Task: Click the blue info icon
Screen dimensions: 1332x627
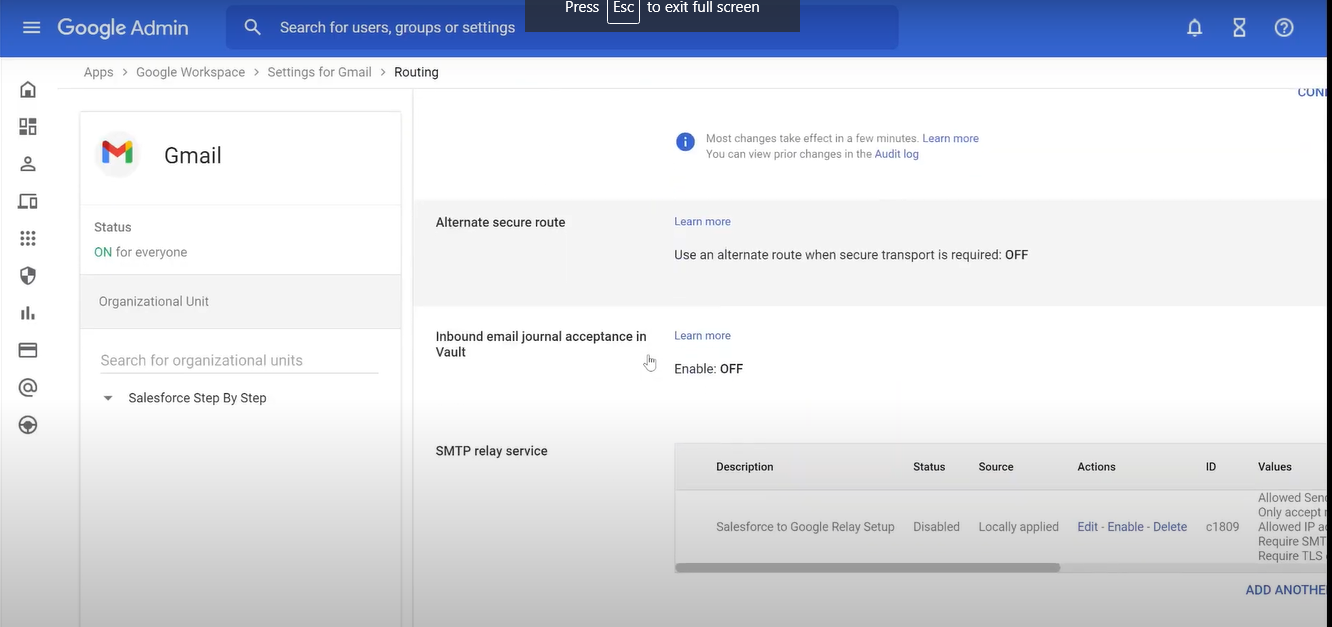Action: click(685, 142)
